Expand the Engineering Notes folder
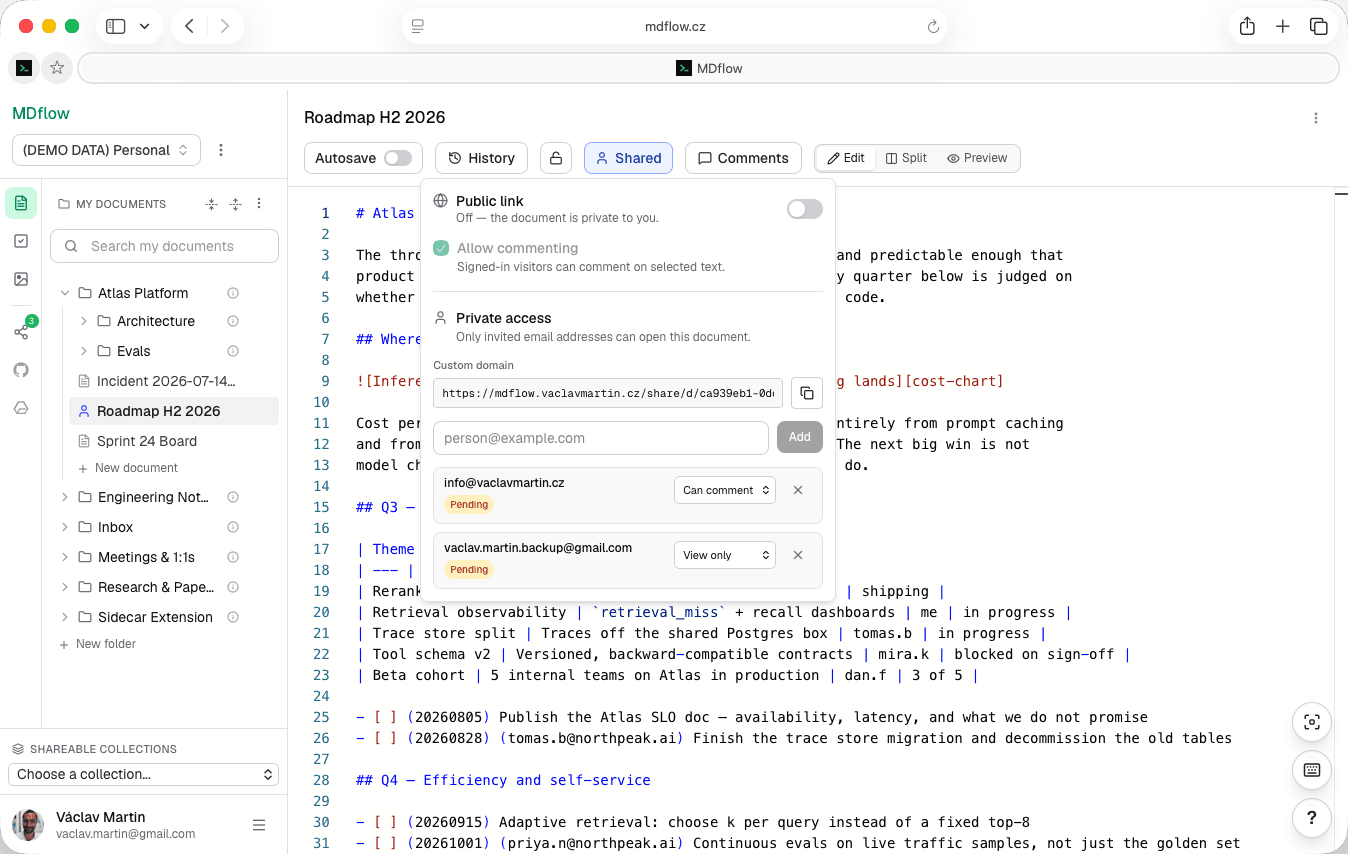Screen dimensions: 1348x854 tap(65, 497)
